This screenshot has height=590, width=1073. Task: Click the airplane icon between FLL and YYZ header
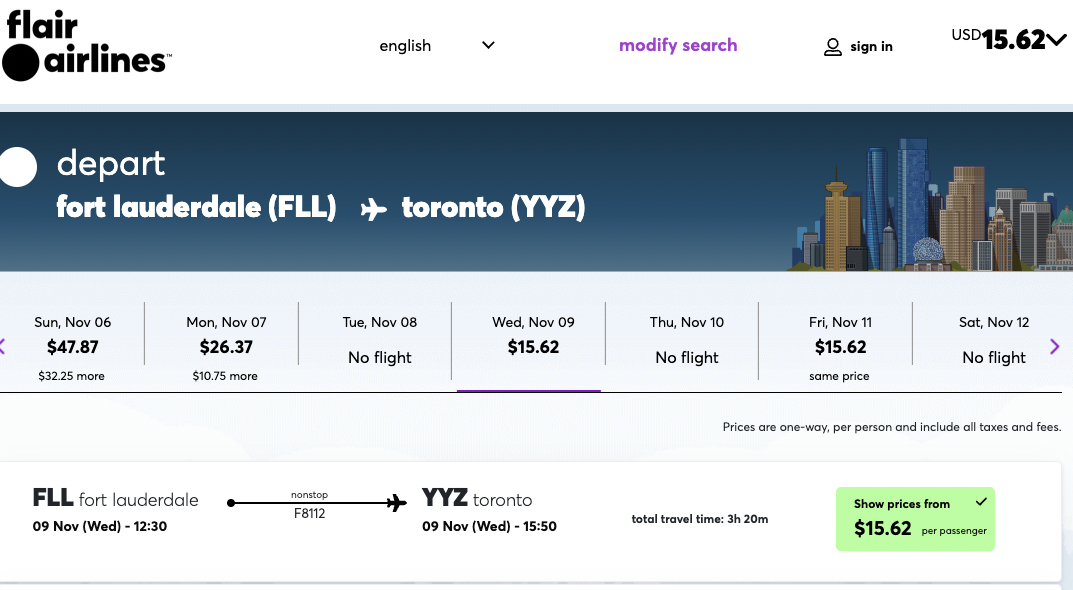pyautogui.click(x=373, y=209)
